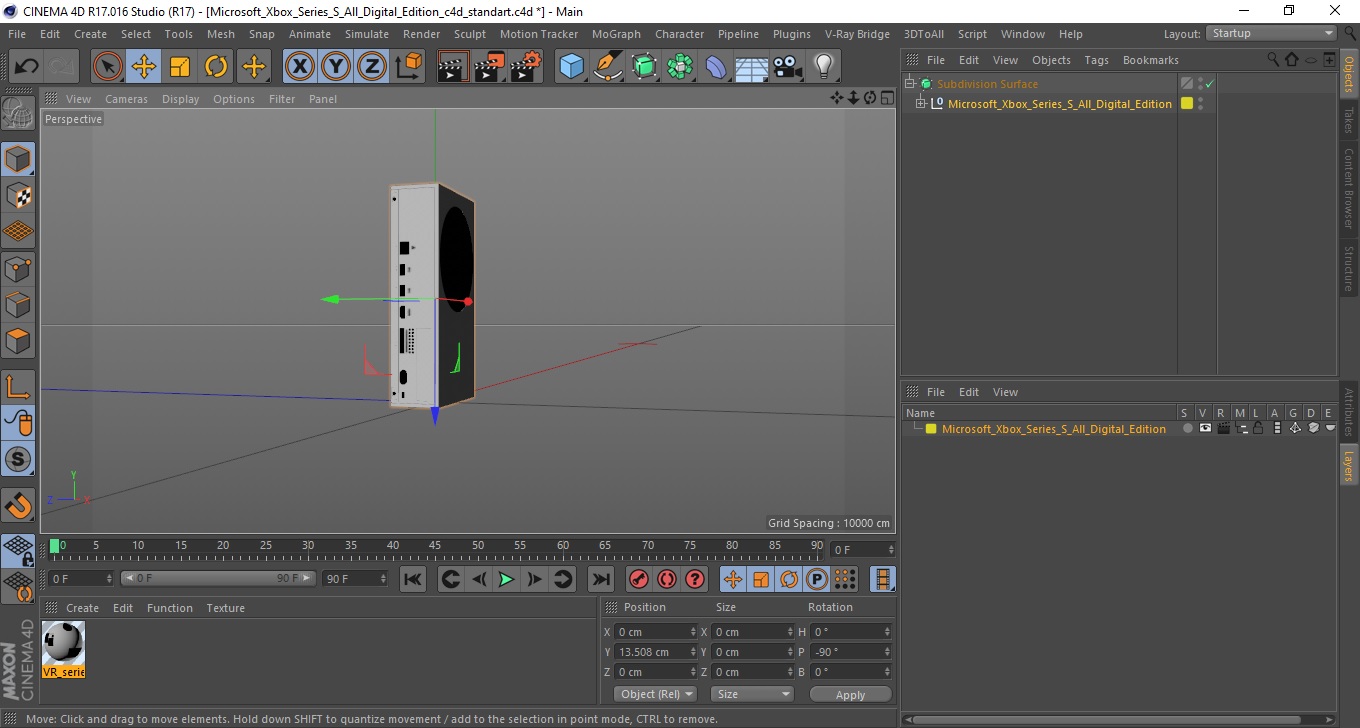Render to Picture Viewer
The image size is (1360, 728).
coord(489,67)
